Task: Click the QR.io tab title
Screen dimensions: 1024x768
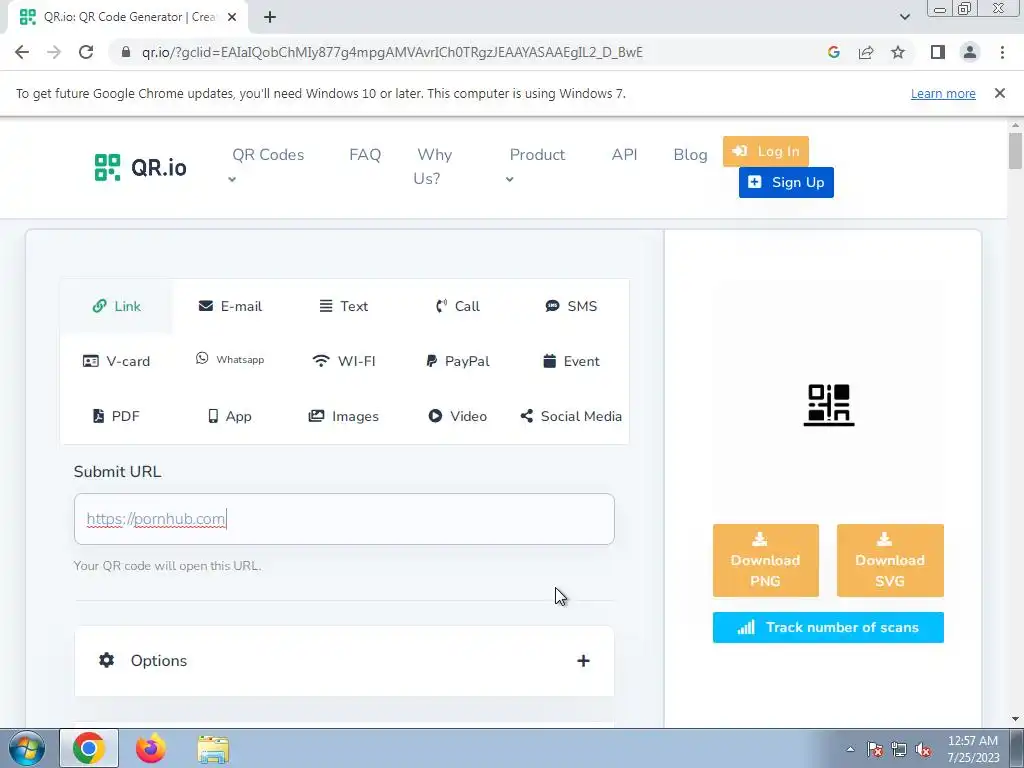Action: click(x=129, y=17)
